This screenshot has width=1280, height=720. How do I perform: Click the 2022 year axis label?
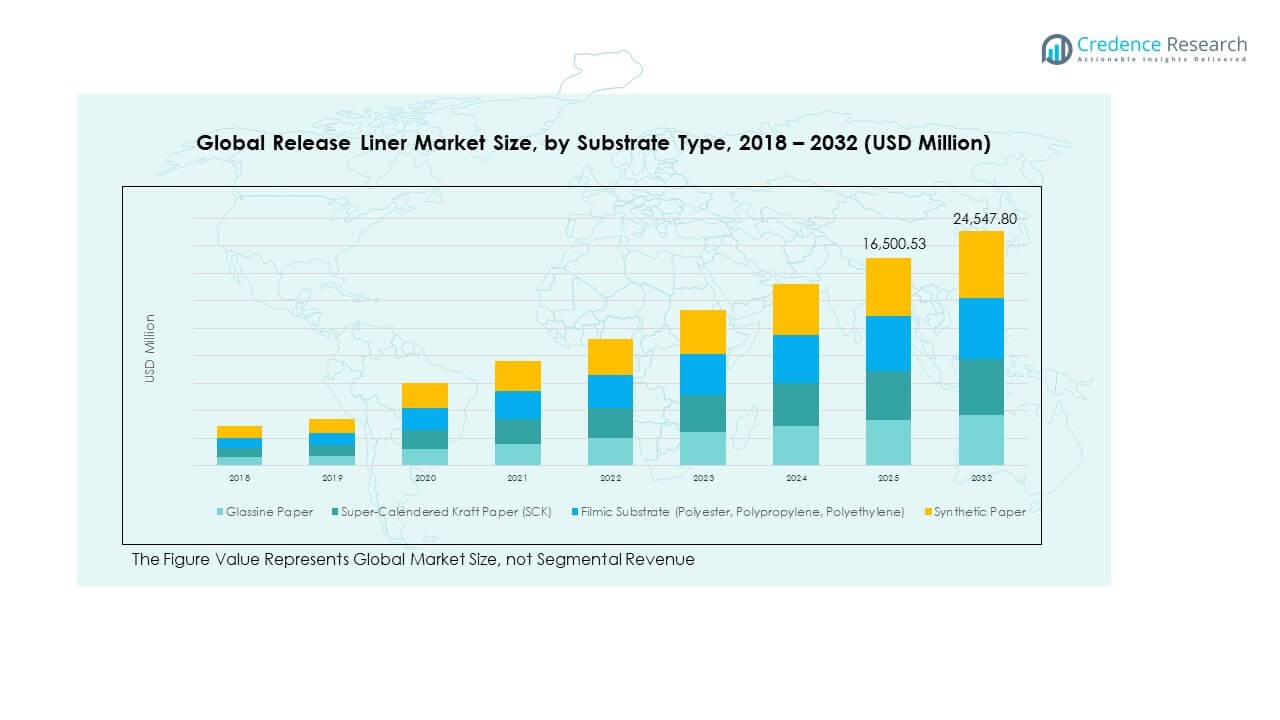610,479
